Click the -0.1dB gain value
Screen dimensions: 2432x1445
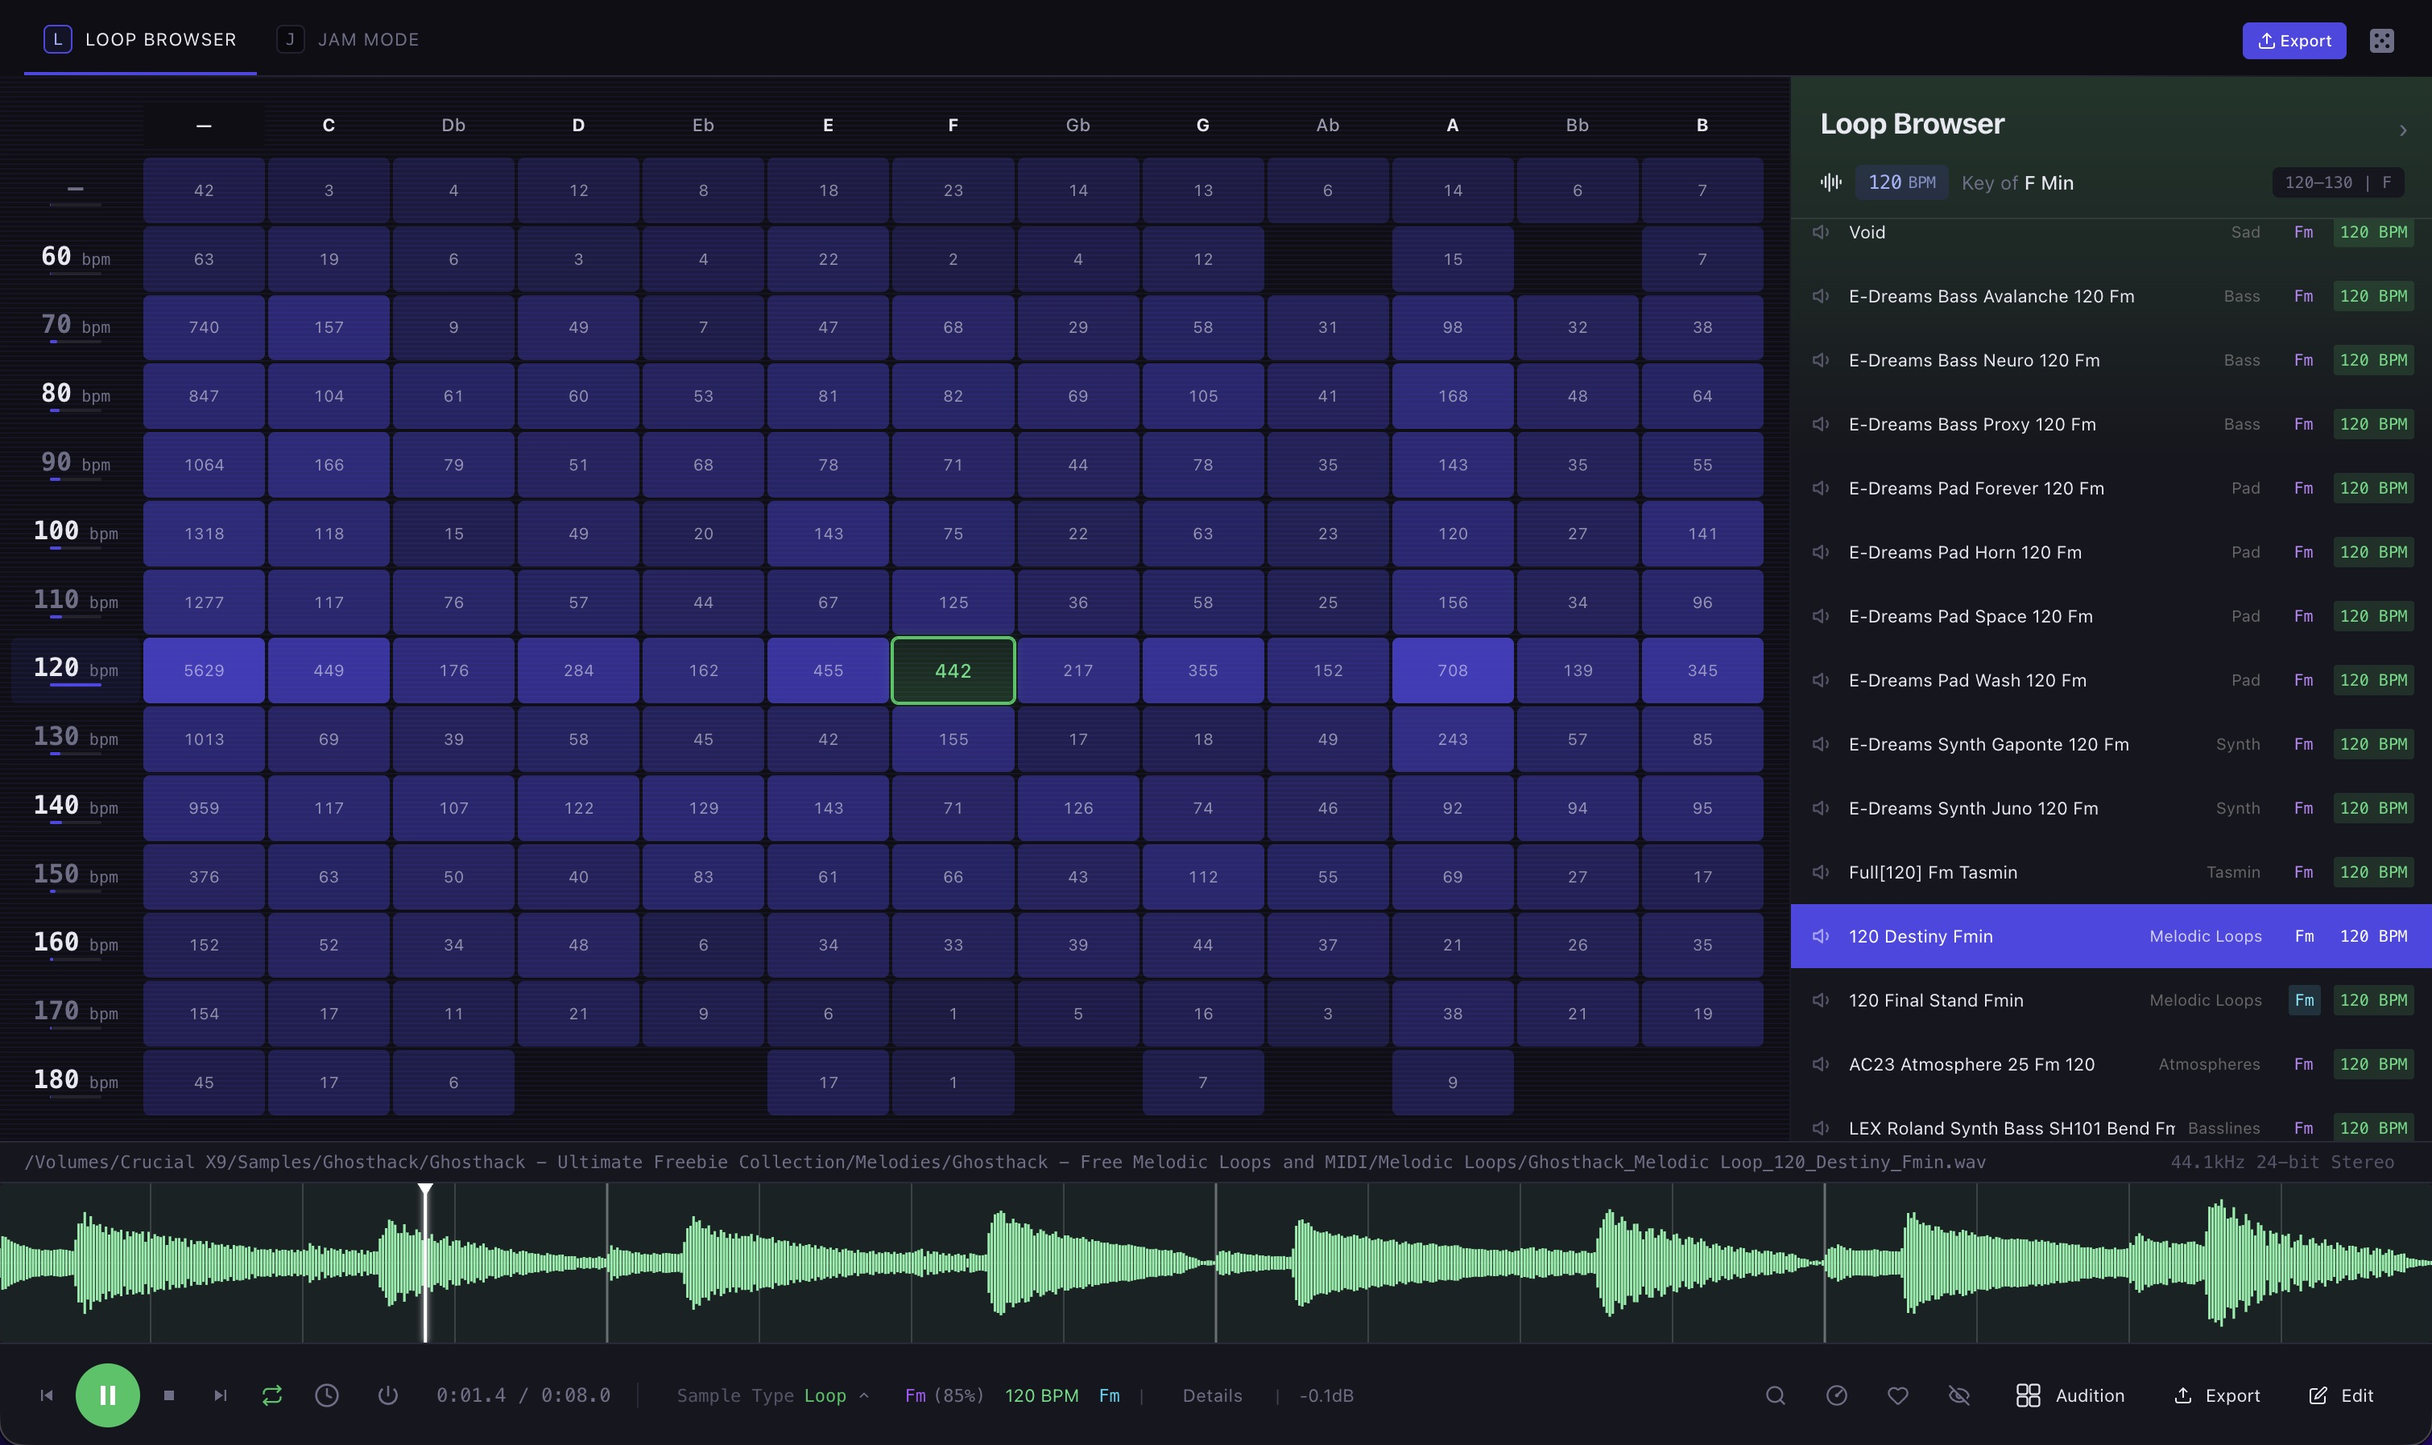pyautogui.click(x=1326, y=1395)
